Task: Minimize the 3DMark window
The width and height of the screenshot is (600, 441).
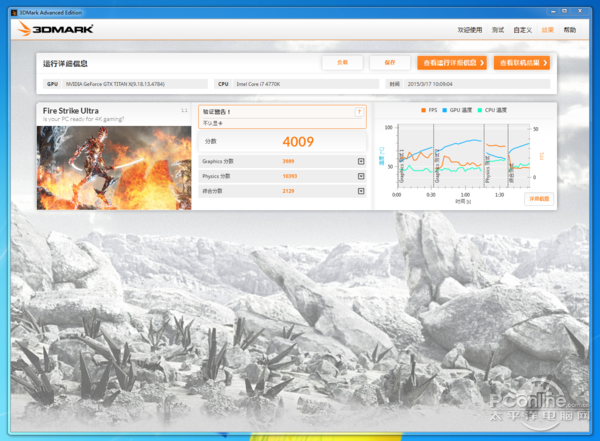Action: tap(553, 11)
